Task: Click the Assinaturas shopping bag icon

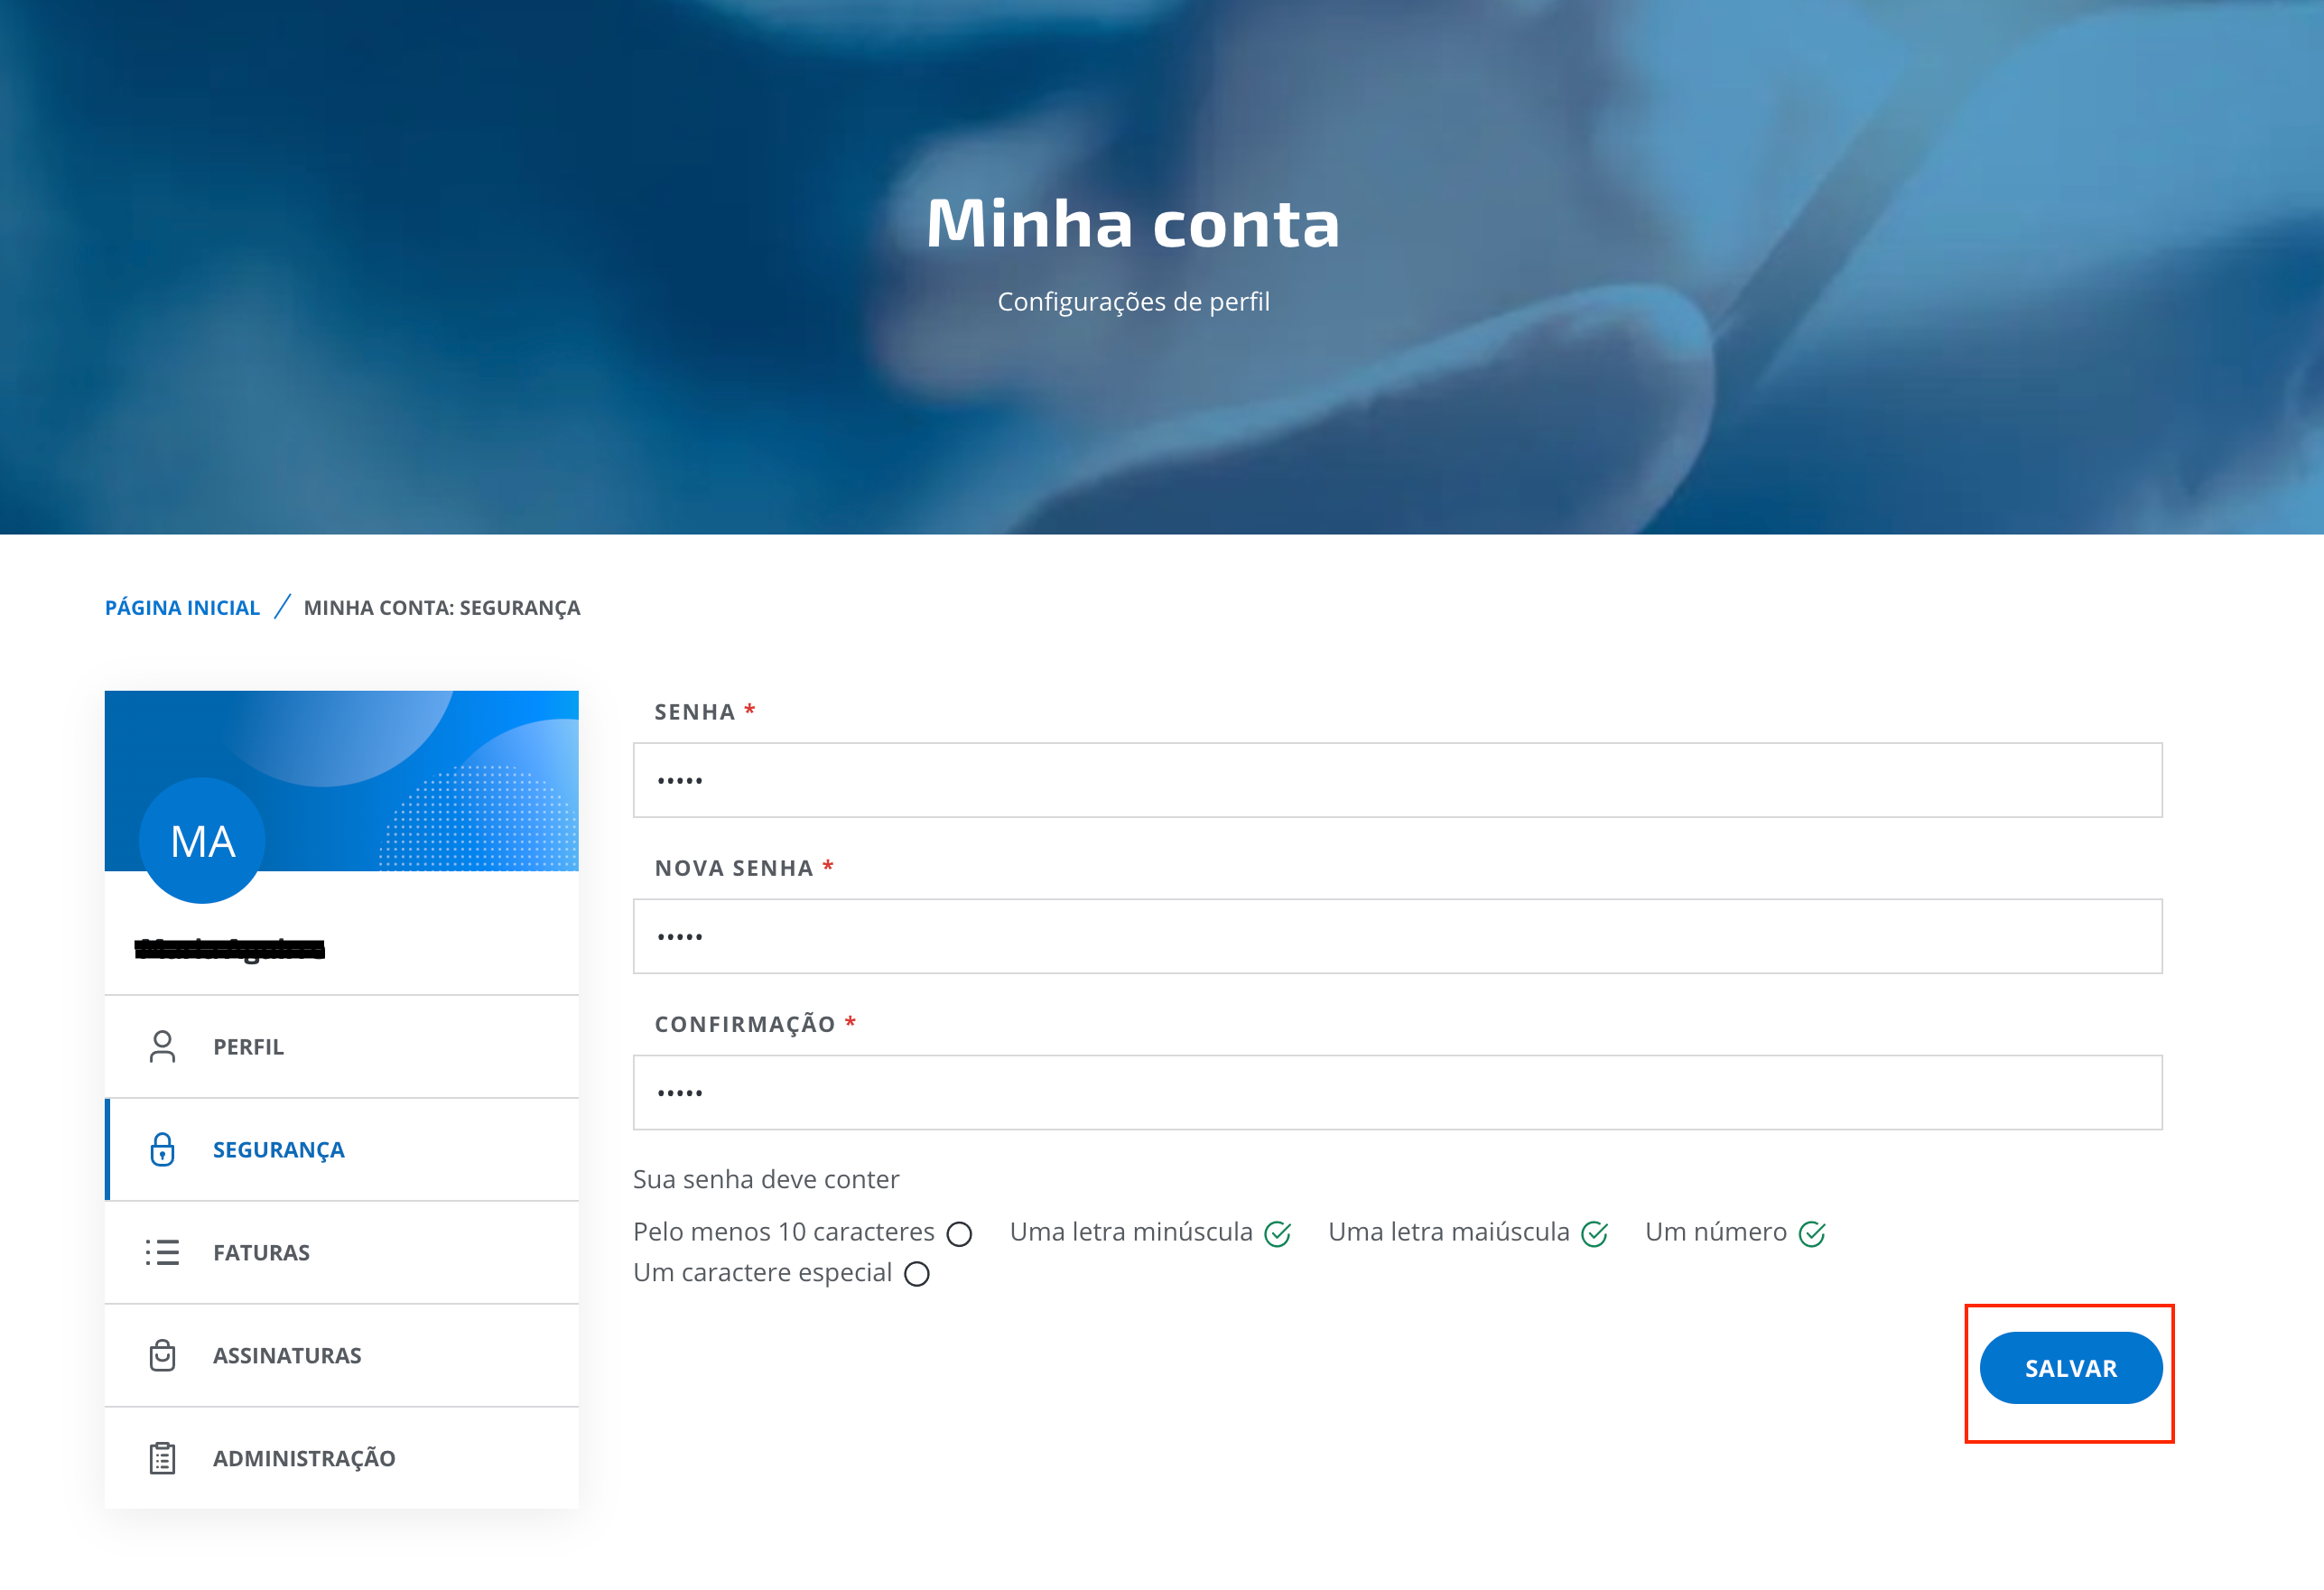Action: (162, 1355)
